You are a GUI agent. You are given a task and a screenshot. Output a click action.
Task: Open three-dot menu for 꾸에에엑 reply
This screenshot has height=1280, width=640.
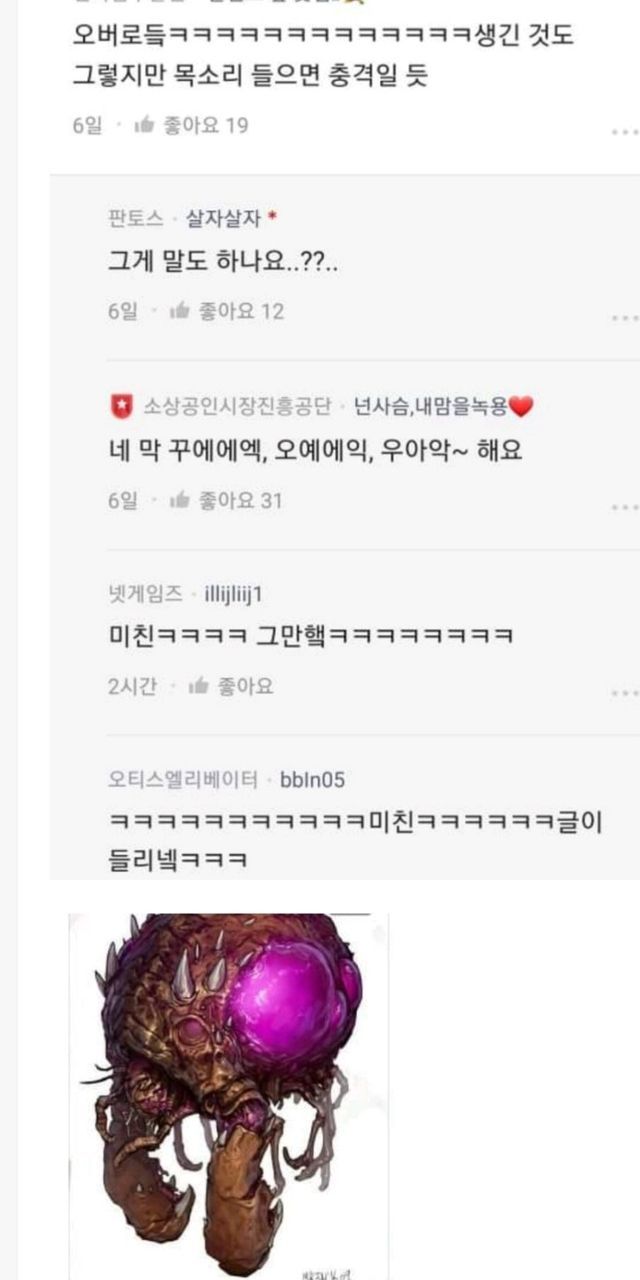tap(625, 507)
